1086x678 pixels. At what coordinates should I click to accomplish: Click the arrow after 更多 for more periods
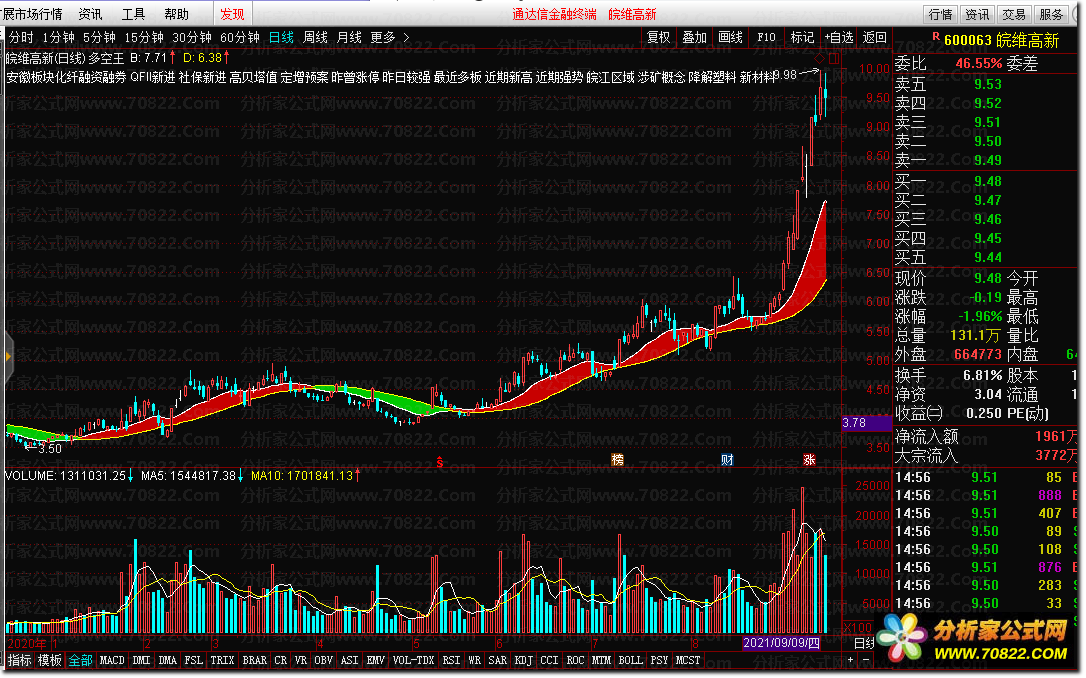point(407,37)
